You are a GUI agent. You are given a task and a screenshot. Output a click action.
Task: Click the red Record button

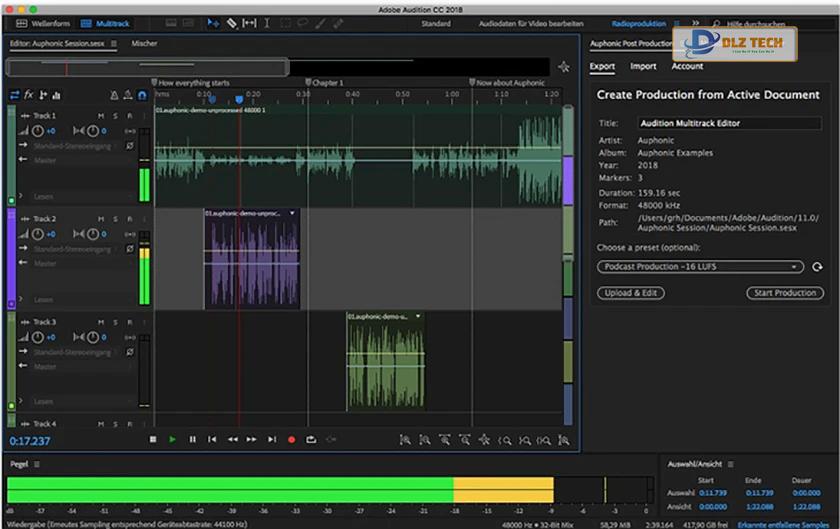coord(291,439)
